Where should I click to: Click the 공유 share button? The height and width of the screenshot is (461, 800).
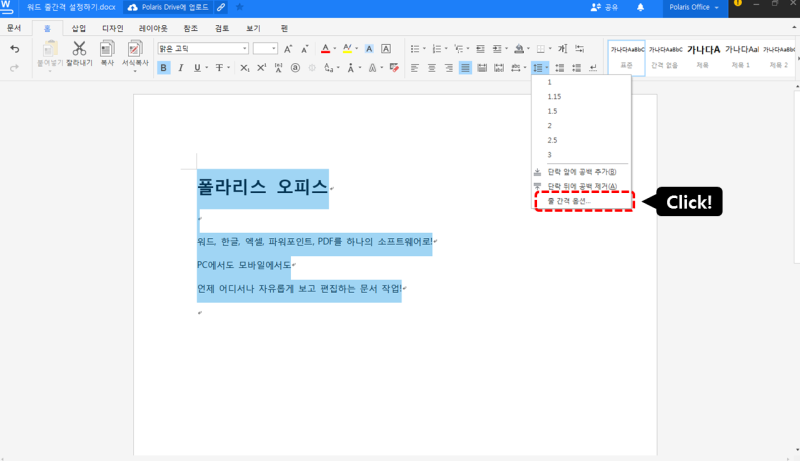coord(605,7)
